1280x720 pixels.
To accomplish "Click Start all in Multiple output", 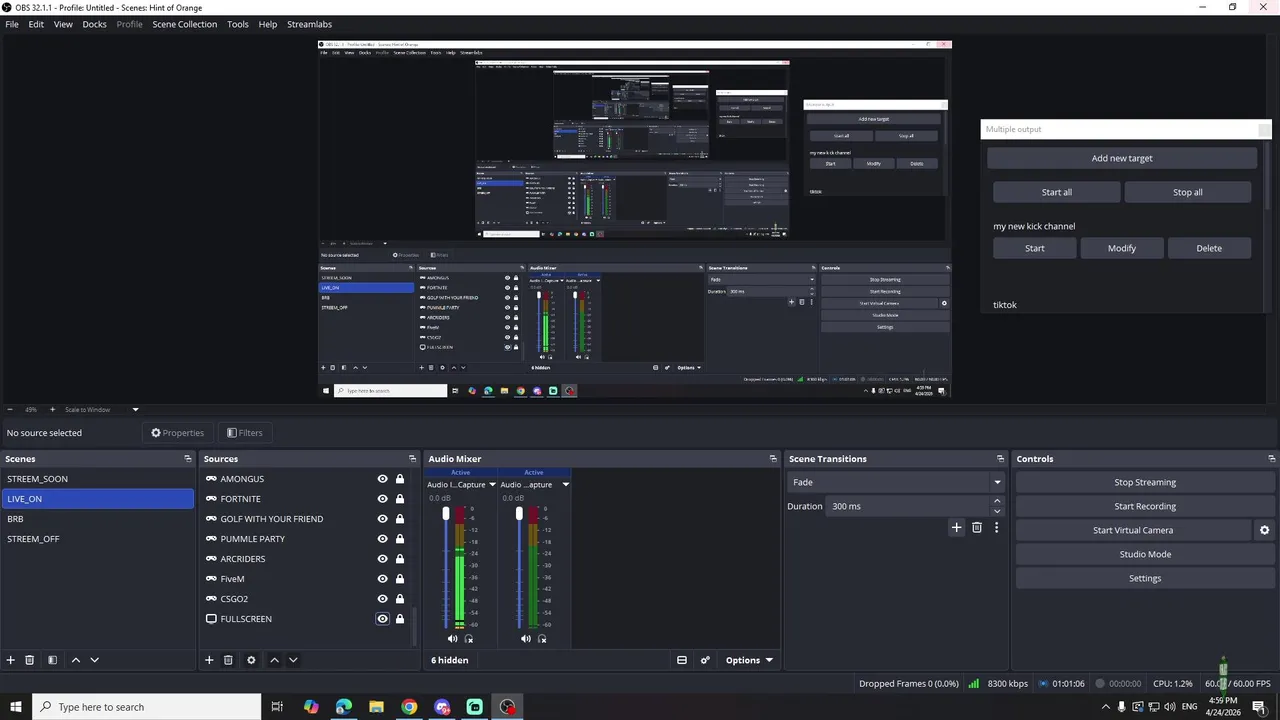I will [x=1056, y=192].
